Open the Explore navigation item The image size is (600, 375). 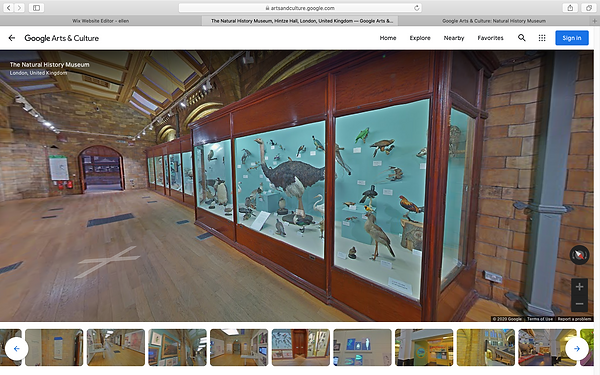[x=420, y=38]
